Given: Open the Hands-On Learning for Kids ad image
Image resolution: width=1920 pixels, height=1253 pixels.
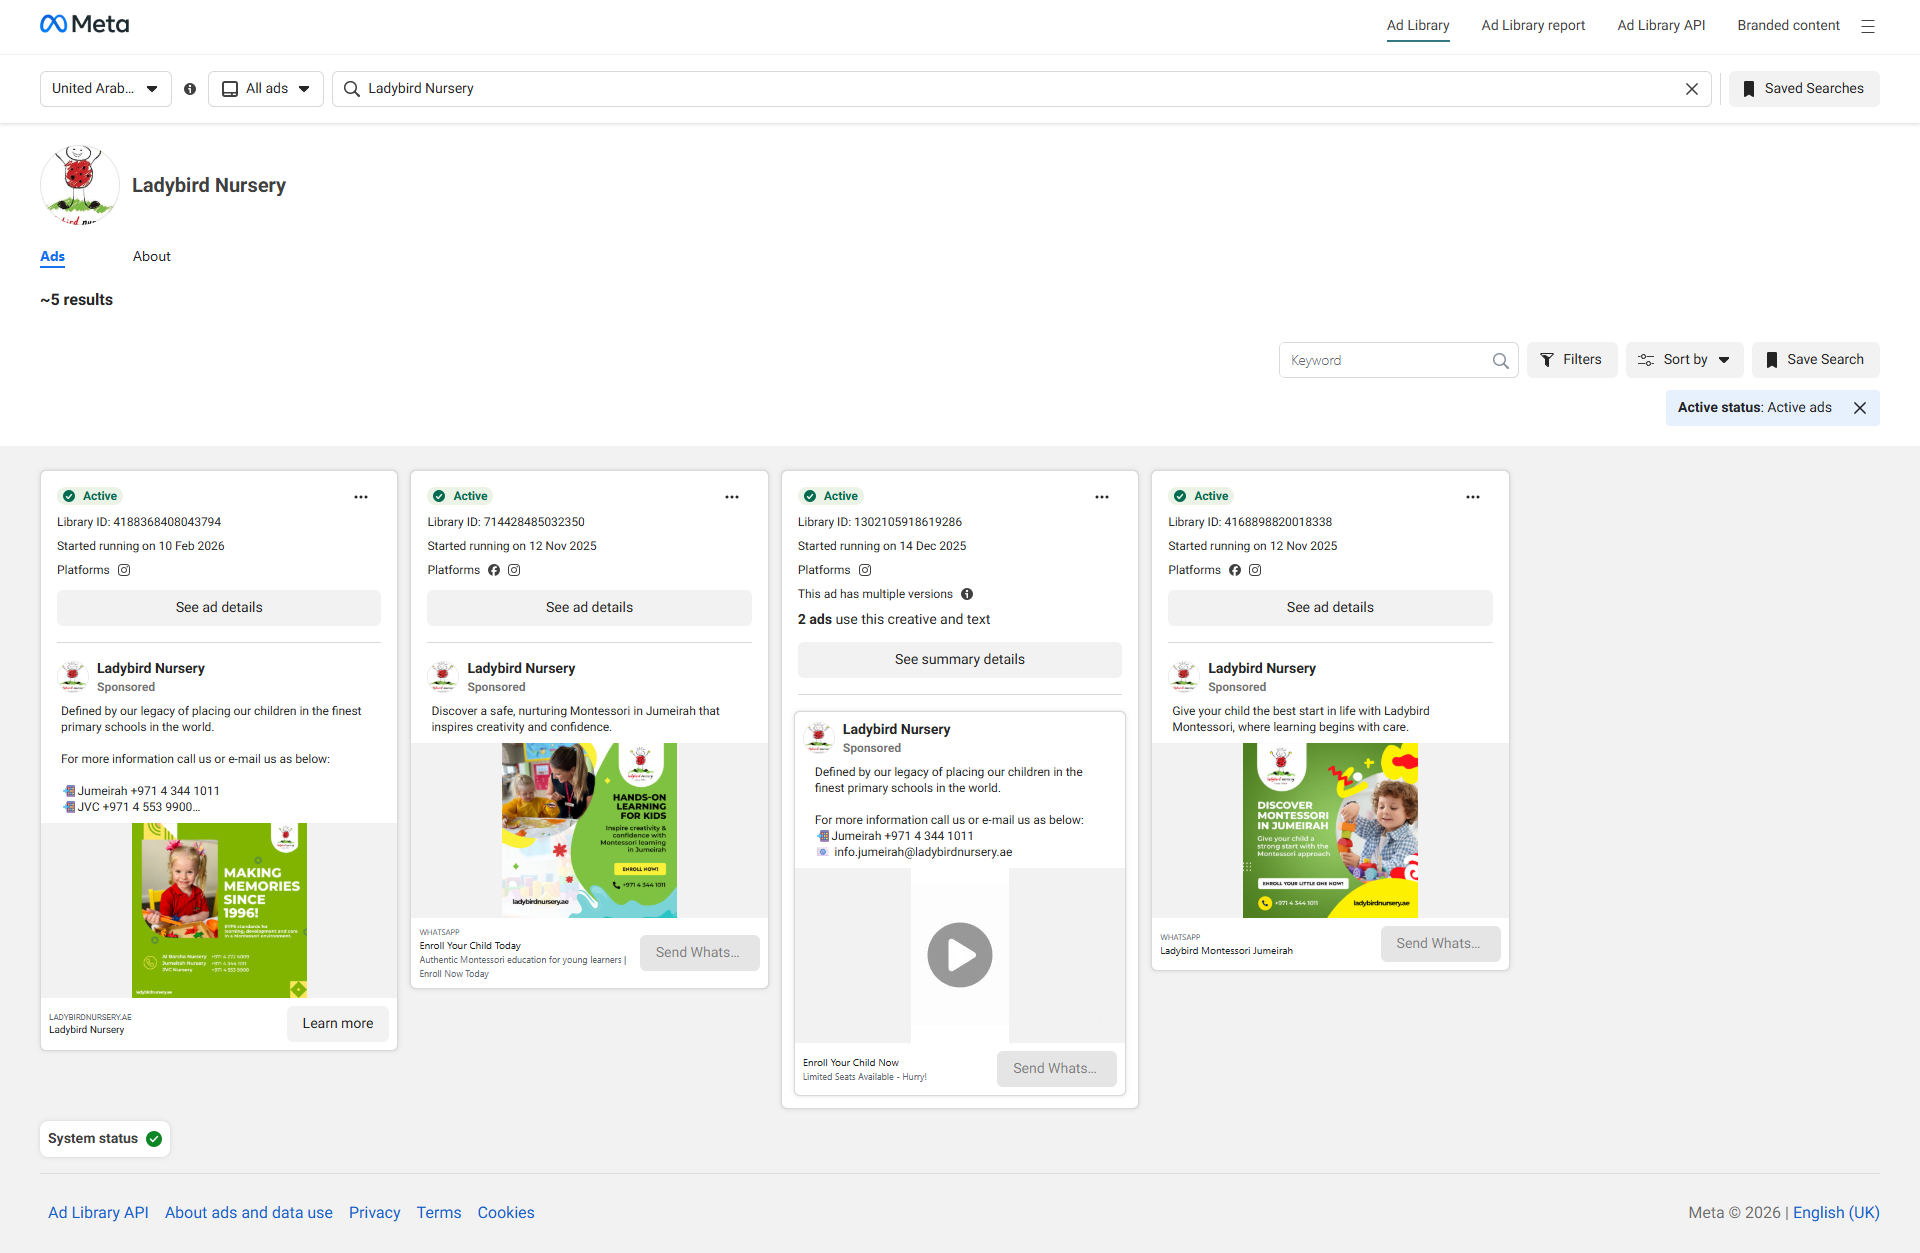Looking at the screenshot, I should click(589, 831).
